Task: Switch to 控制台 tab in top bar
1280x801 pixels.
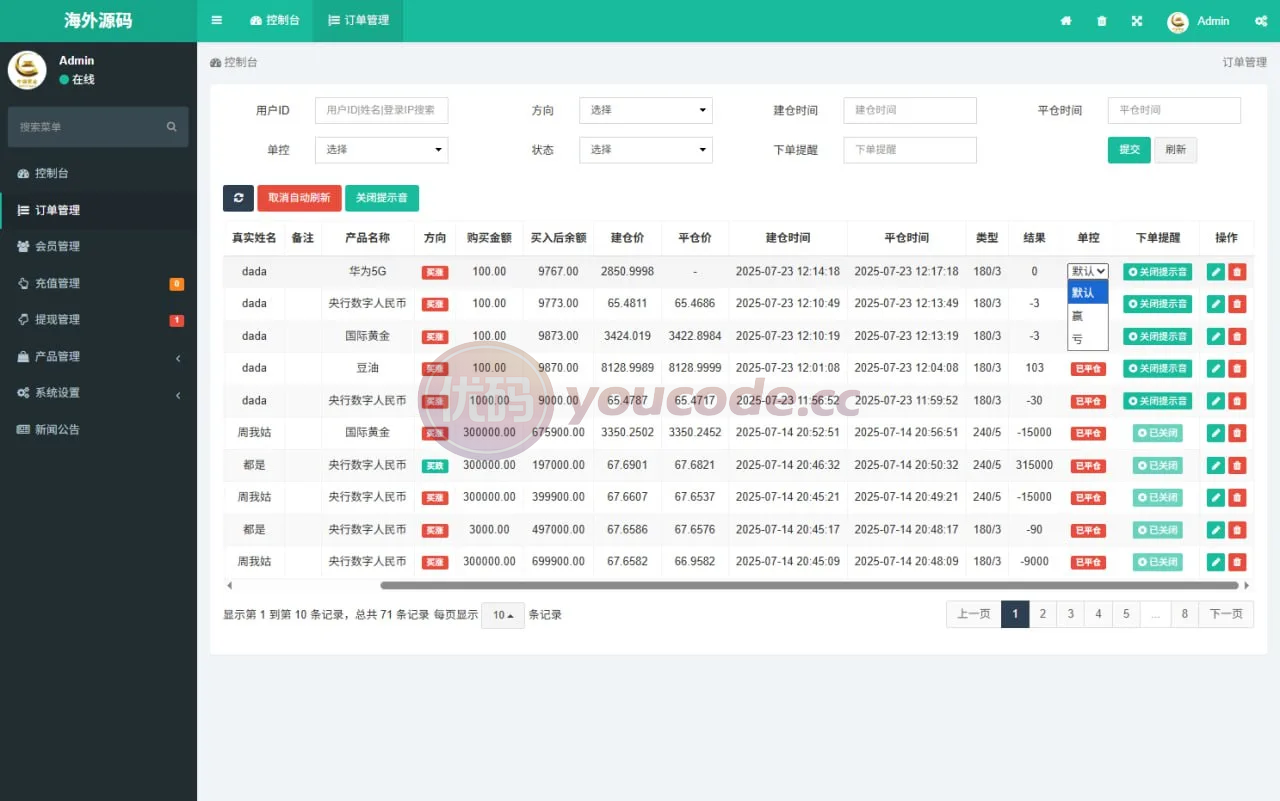Action: [x=275, y=20]
